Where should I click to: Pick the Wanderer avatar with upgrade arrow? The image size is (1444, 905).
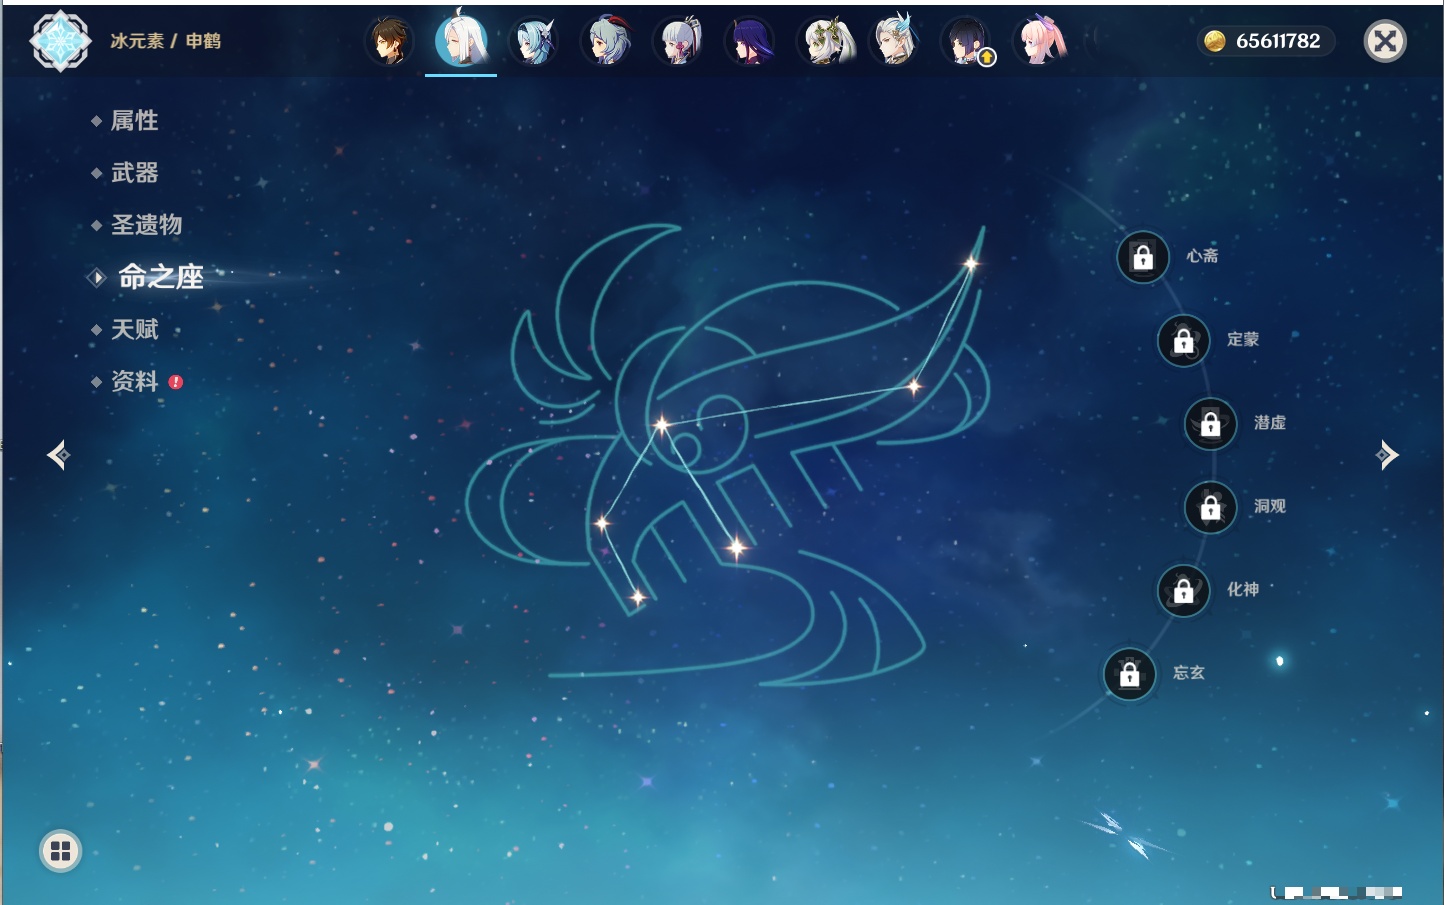coord(967,42)
